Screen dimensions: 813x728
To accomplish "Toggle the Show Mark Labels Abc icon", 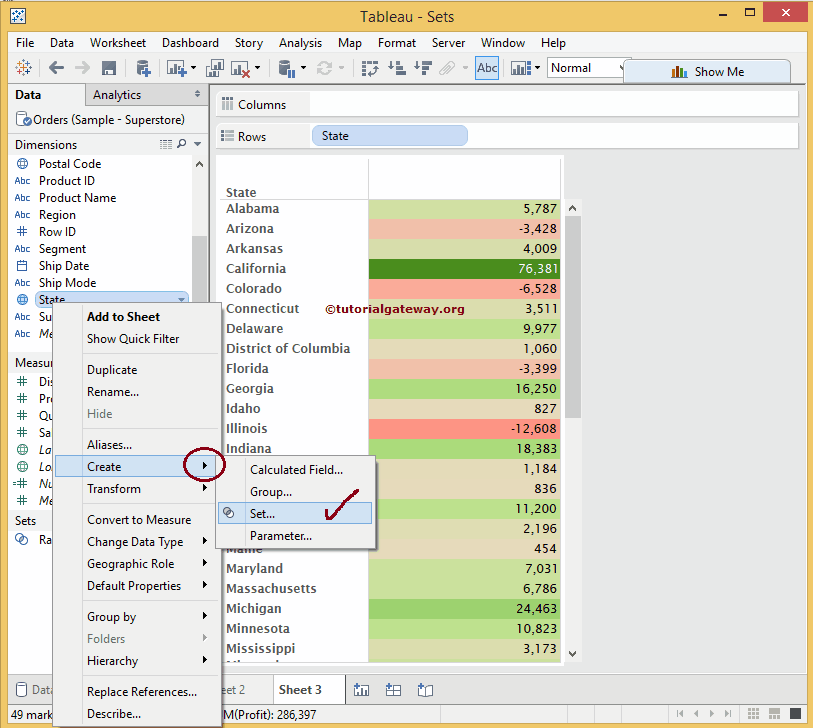I will pos(487,68).
